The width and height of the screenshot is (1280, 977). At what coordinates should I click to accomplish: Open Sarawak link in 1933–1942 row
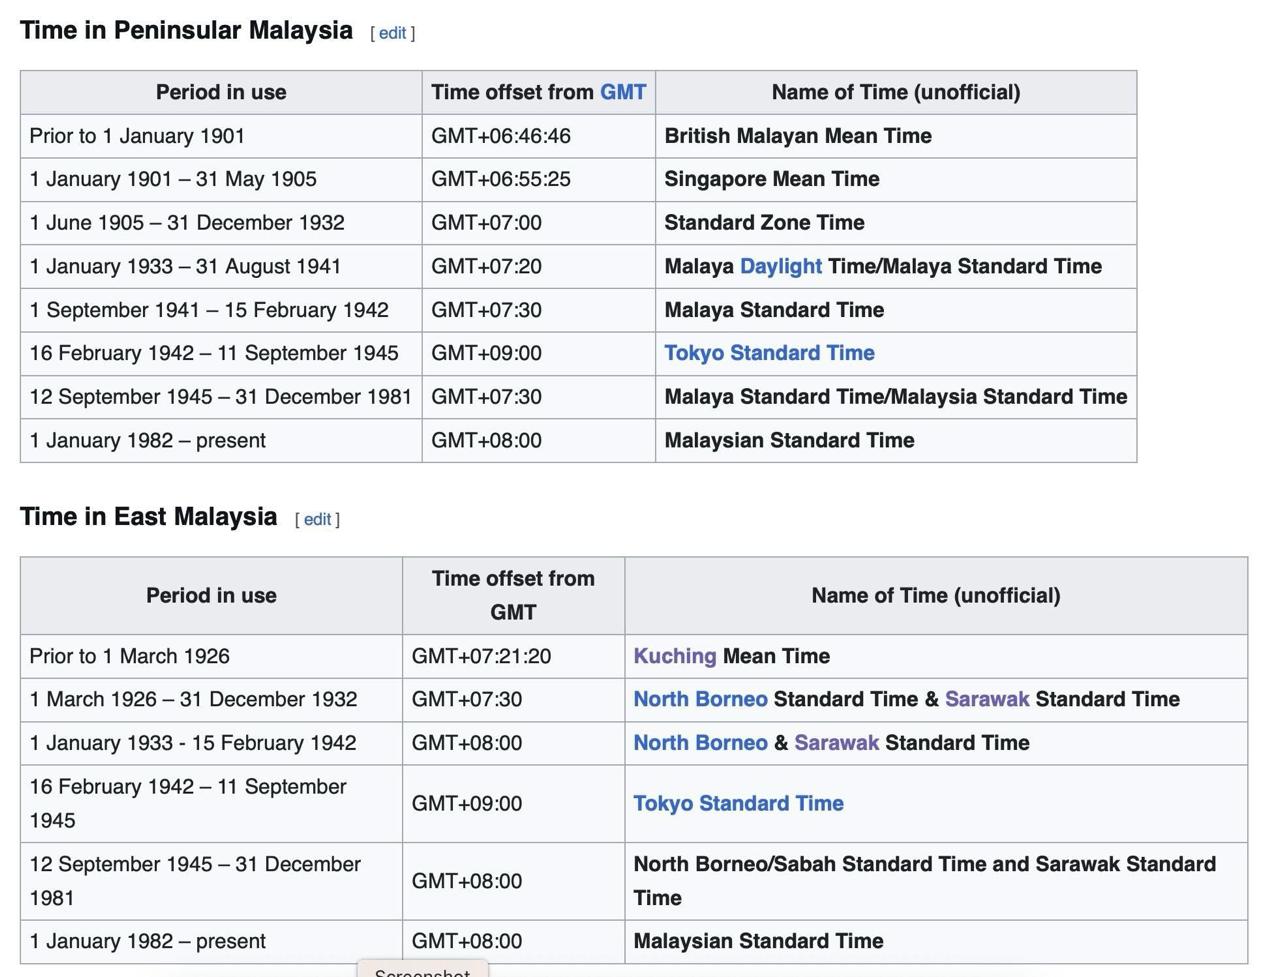coord(836,743)
